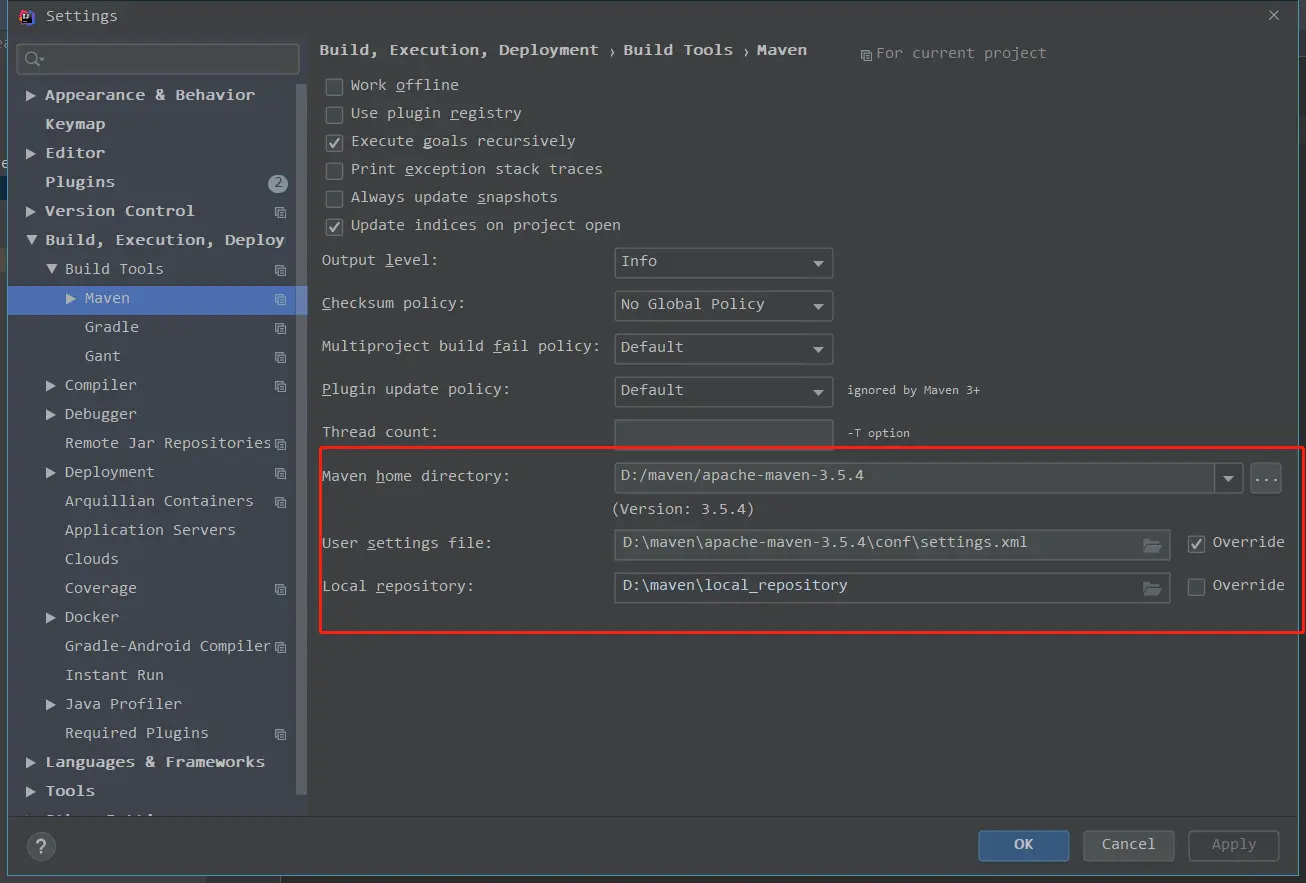The image size is (1306, 883).
Task: Click the project-level icon beside Build Tools
Action: pyautogui.click(x=280, y=270)
